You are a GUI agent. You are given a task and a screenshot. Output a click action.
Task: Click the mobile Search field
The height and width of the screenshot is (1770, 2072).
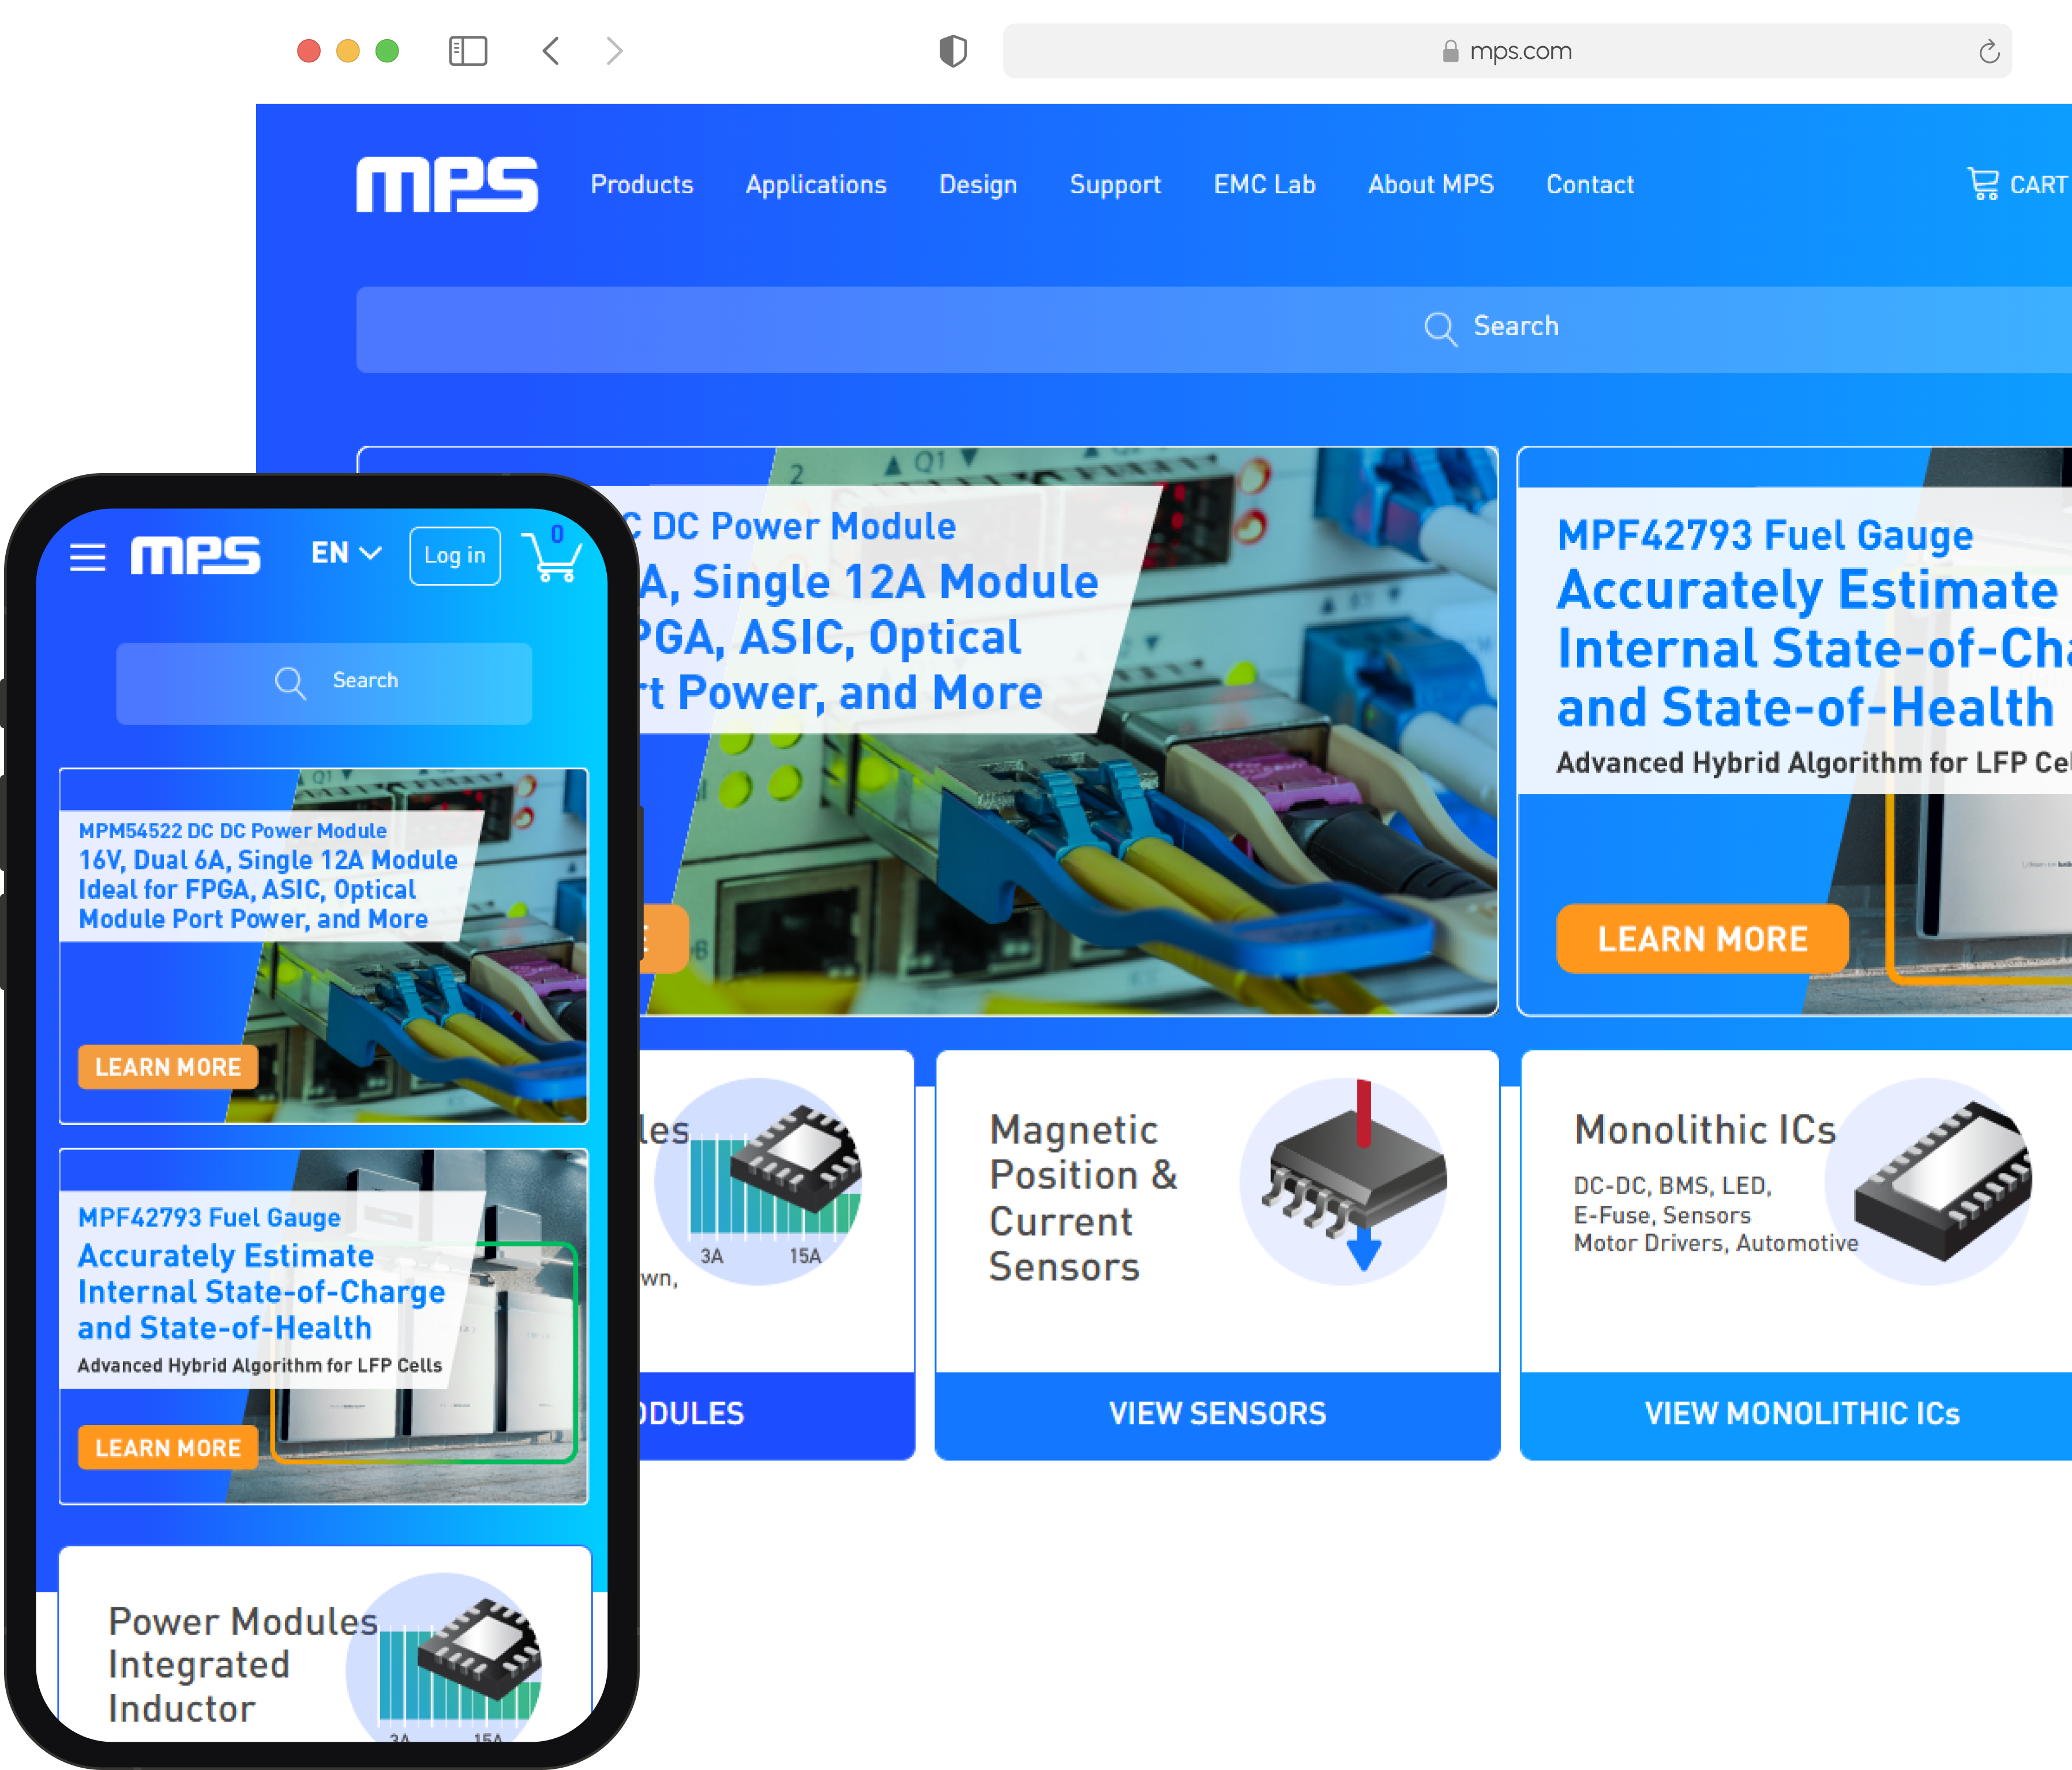324,683
